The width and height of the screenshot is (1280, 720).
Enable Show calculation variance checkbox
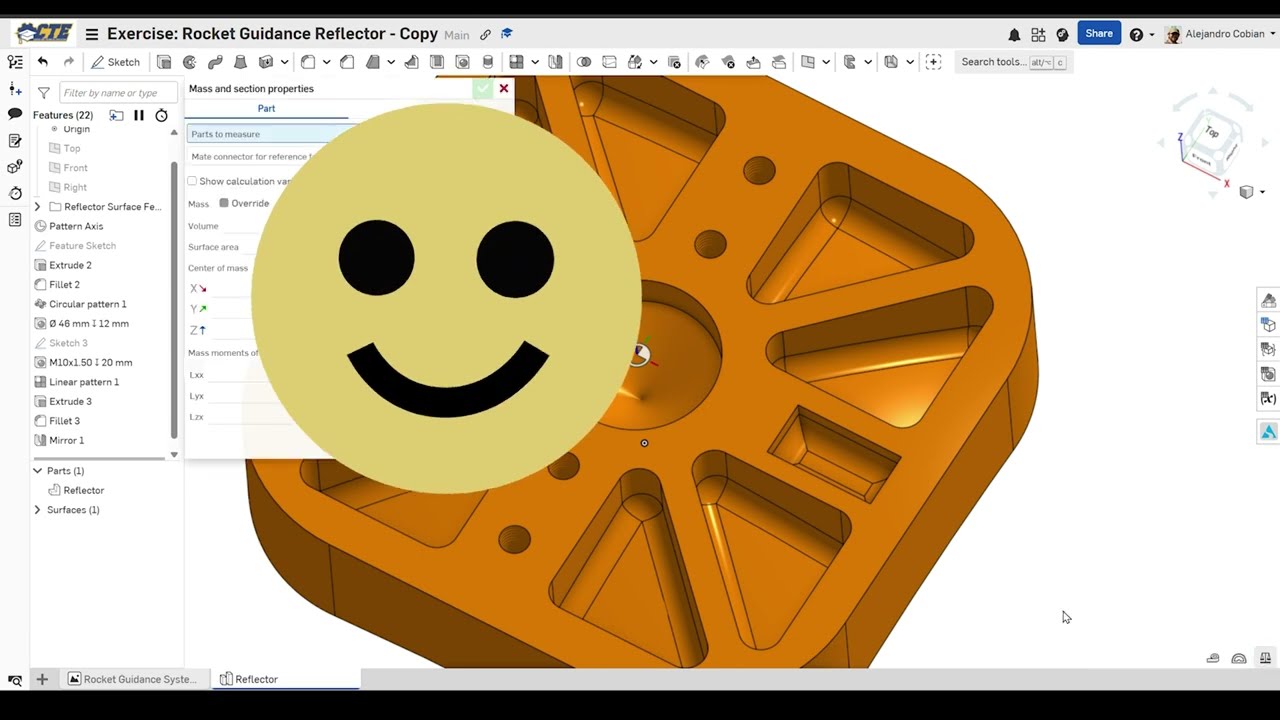point(192,181)
